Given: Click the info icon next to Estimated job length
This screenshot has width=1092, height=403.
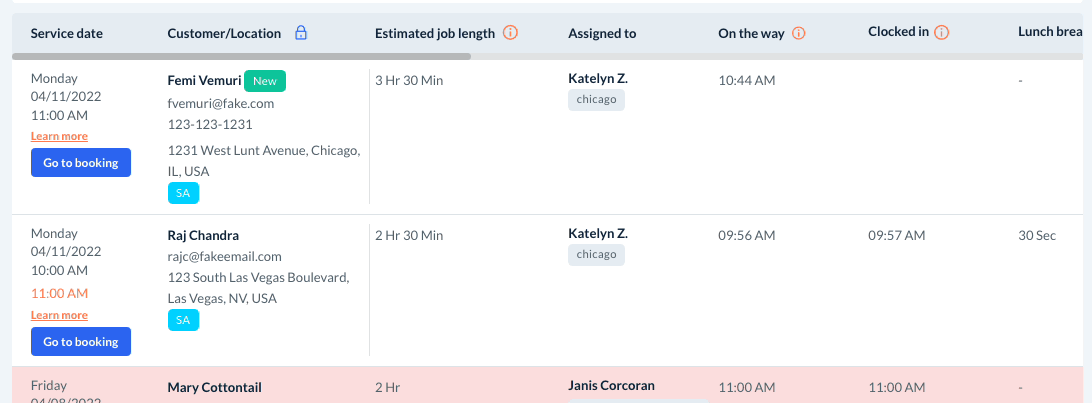Looking at the screenshot, I should coord(510,33).
